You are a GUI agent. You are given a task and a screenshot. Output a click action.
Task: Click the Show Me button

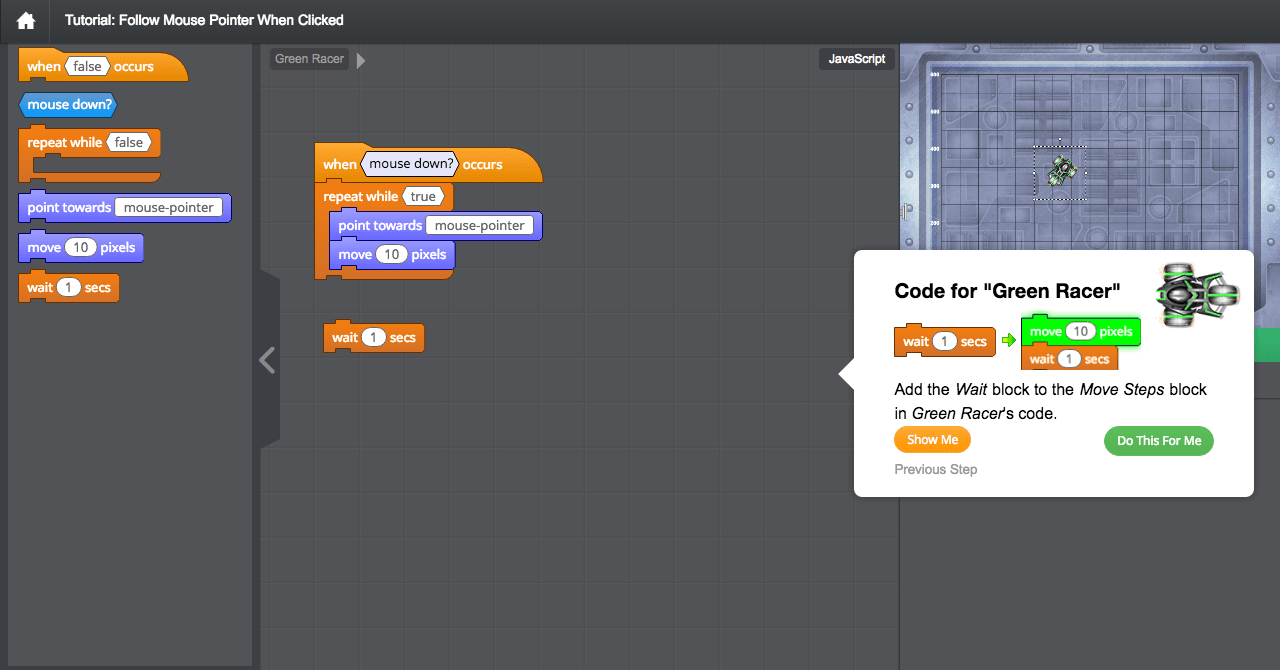click(932, 440)
